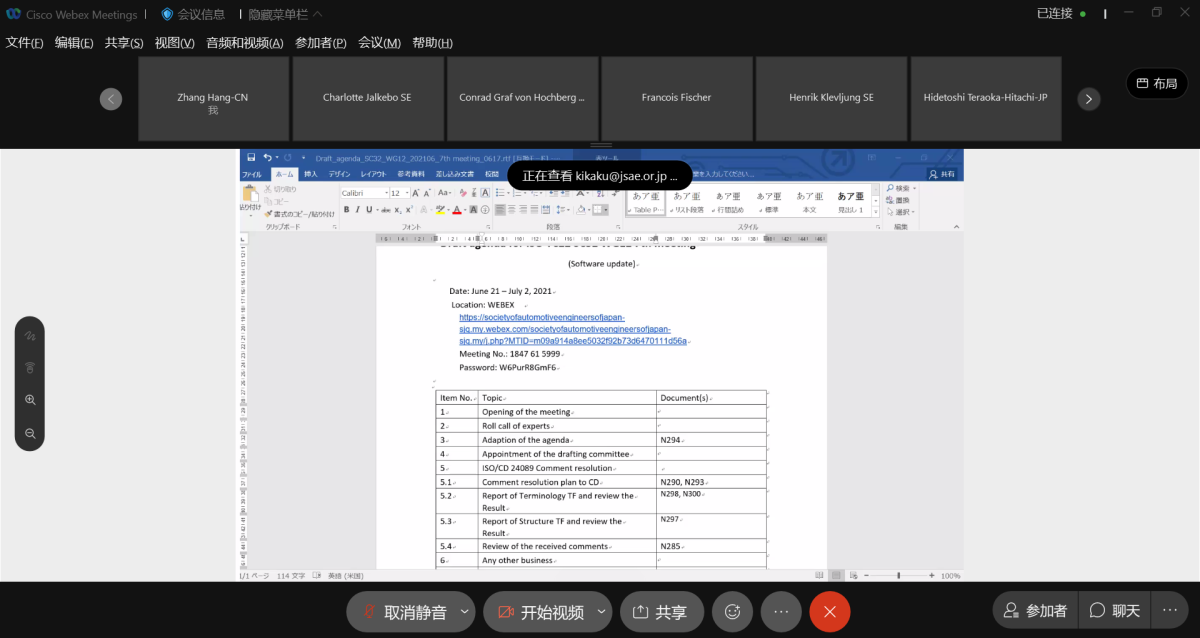Expand video options arrow beside 开始视频
The image size is (1200, 638).
601,612
